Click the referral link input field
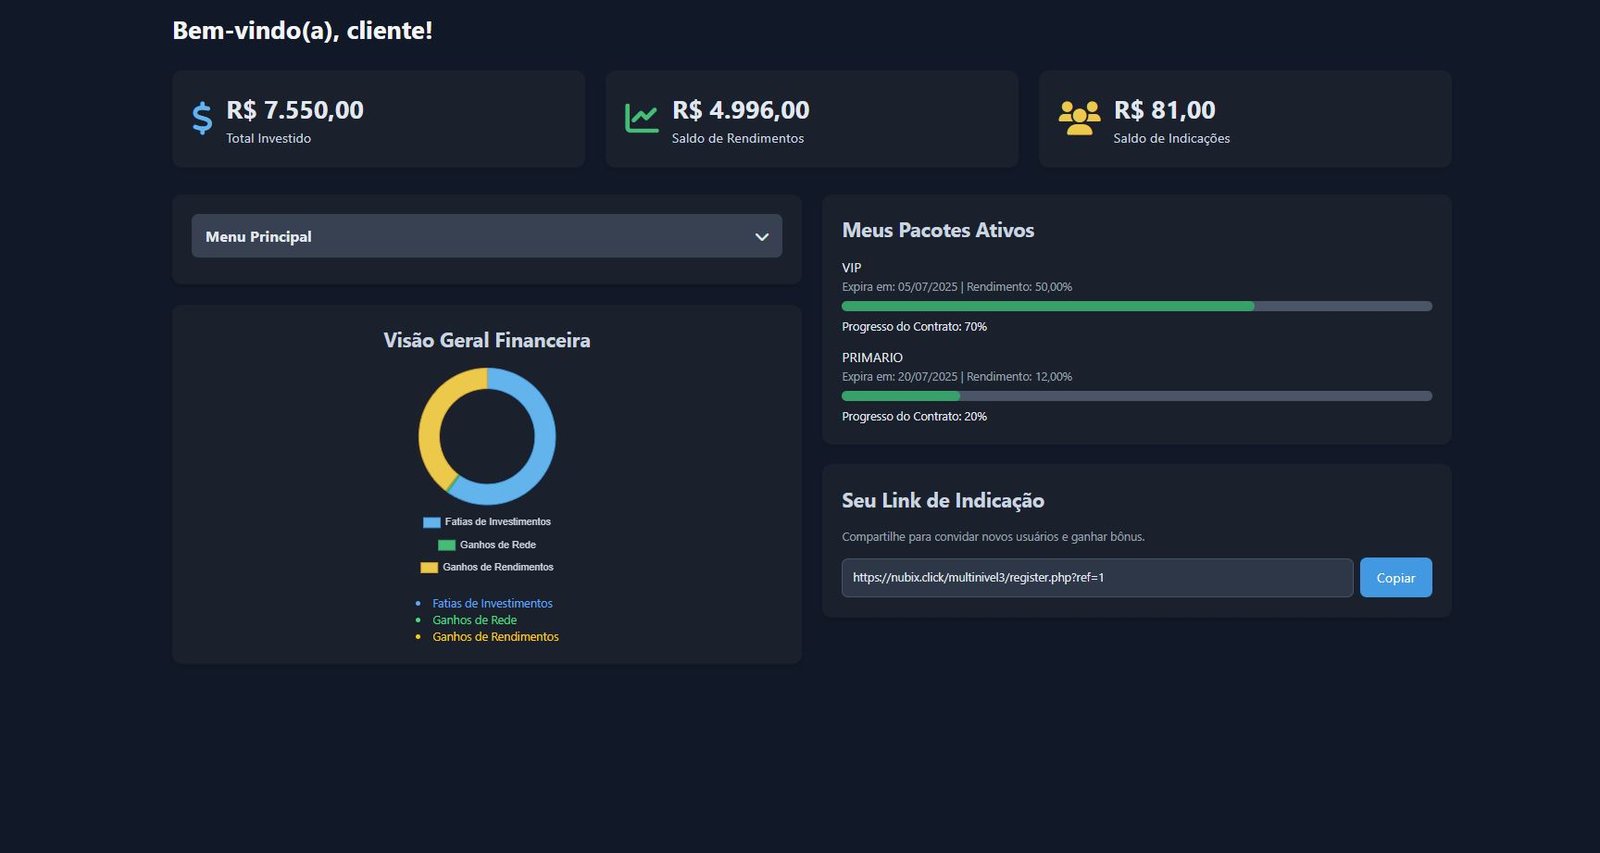The height and width of the screenshot is (853, 1600). tap(1096, 578)
